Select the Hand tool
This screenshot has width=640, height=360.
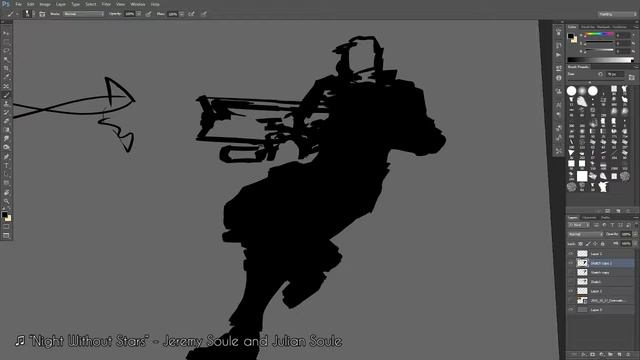[x=6, y=192]
